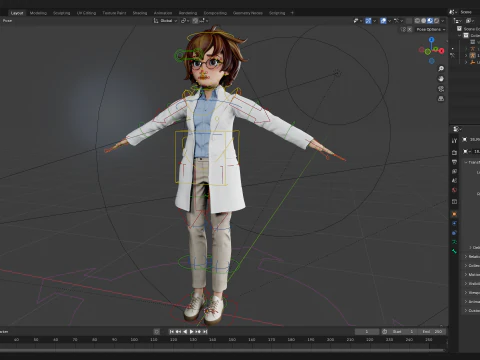Switch to the Animation workspace tab

click(163, 13)
